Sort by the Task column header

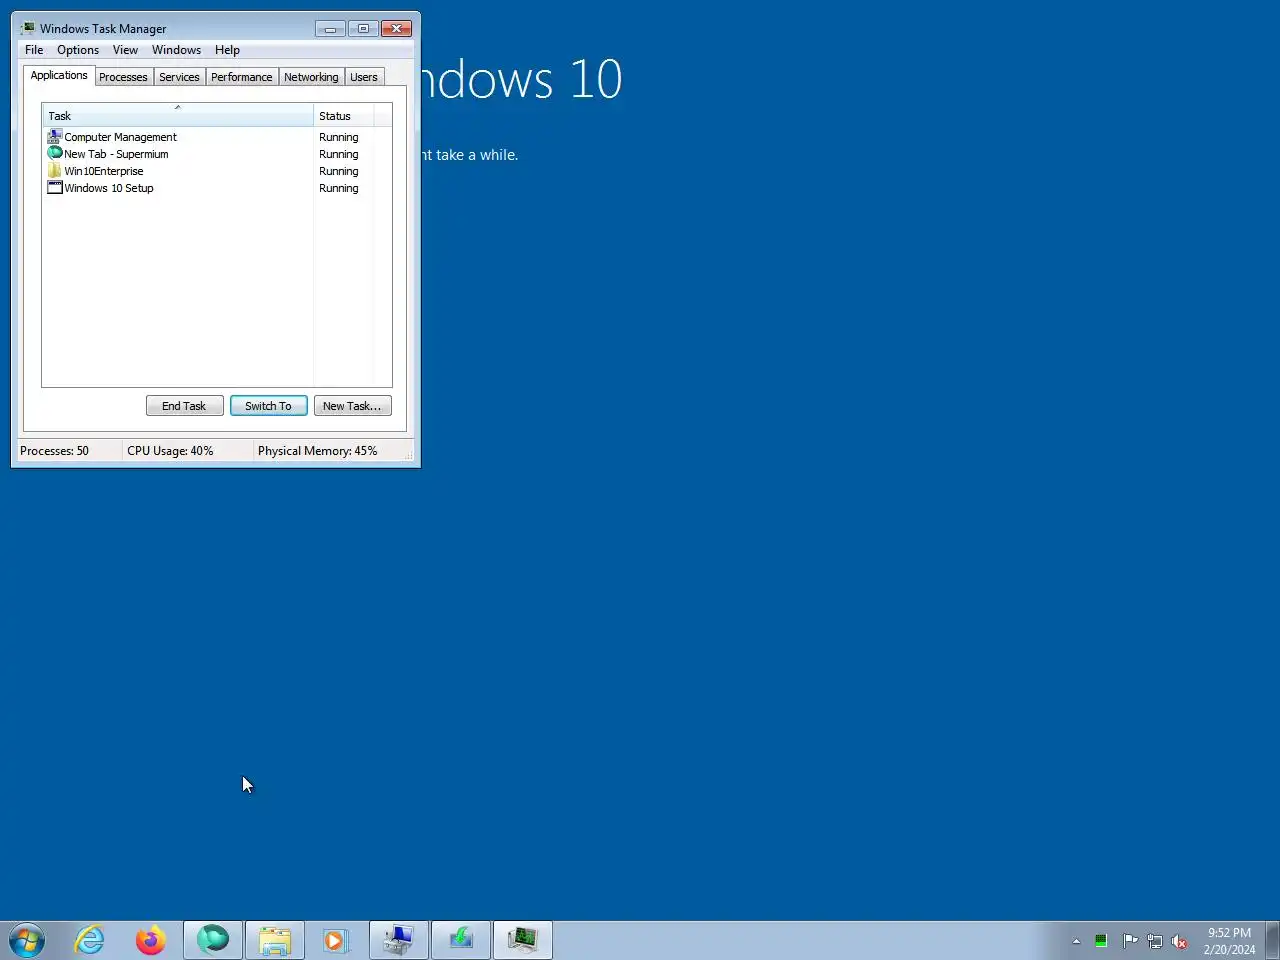point(178,116)
